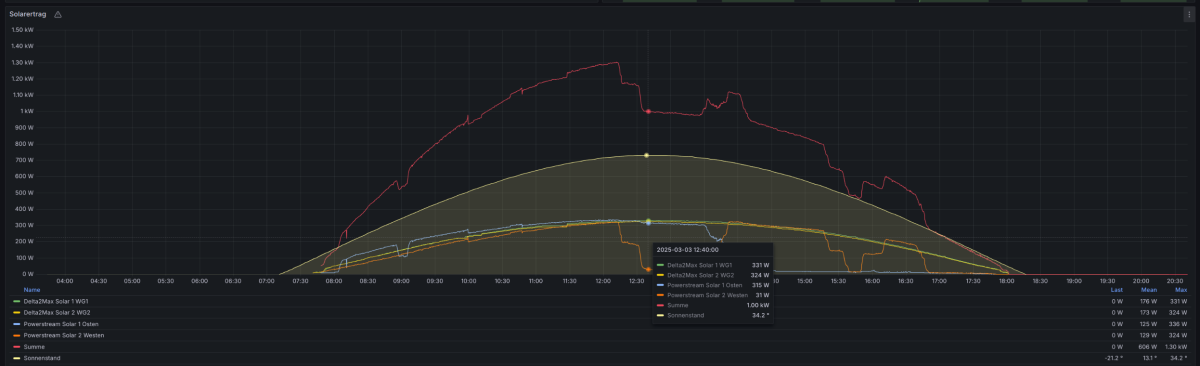Click the Powerstream Solar 1 Osten max 336 W
Screen dimensions: 1200x366
coord(1178,324)
